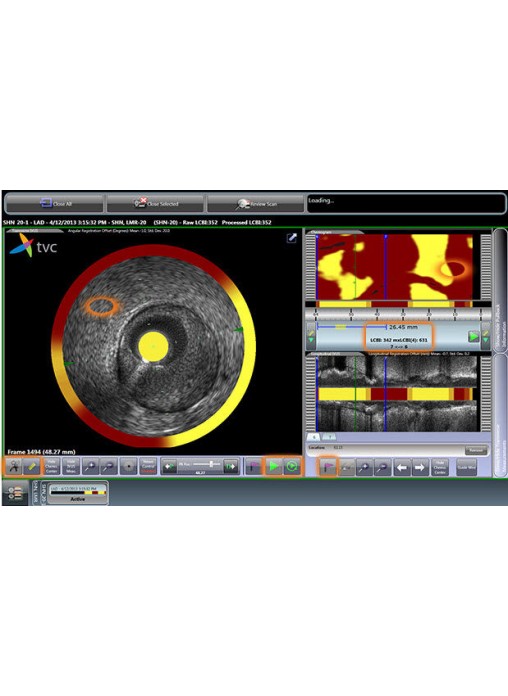This screenshot has width=508, height=696.
Task: Add bookmark flag in transverse toolbar
Action: (254, 467)
